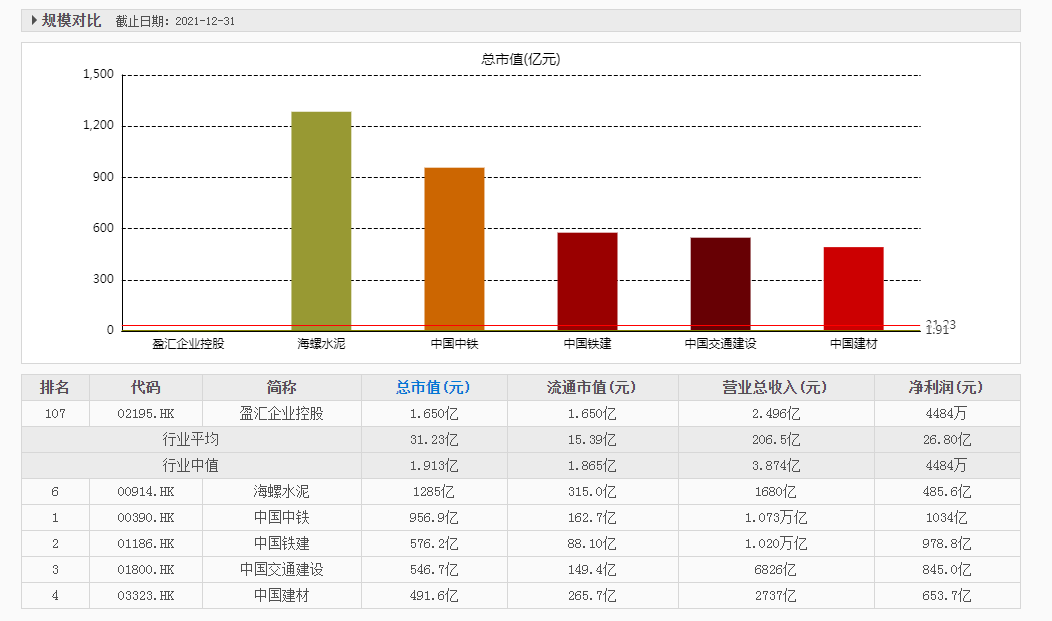The height and width of the screenshot is (621, 1052).
Task: Click 流通市值 value 88.10亿
Action: point(592,544)
